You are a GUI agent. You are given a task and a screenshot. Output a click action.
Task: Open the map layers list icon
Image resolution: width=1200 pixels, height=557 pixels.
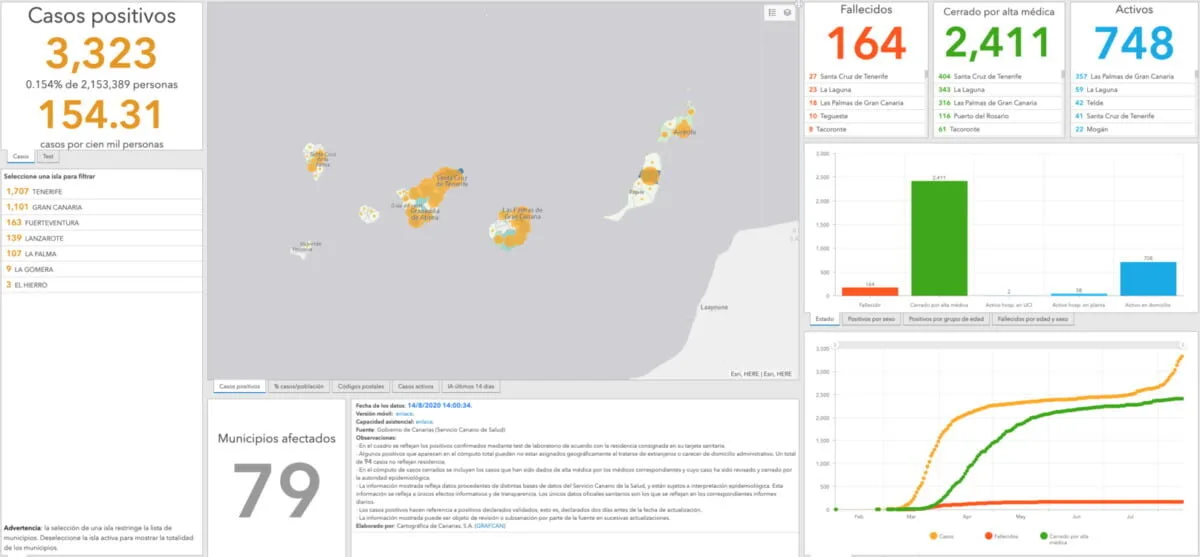[x=788, y=13]
